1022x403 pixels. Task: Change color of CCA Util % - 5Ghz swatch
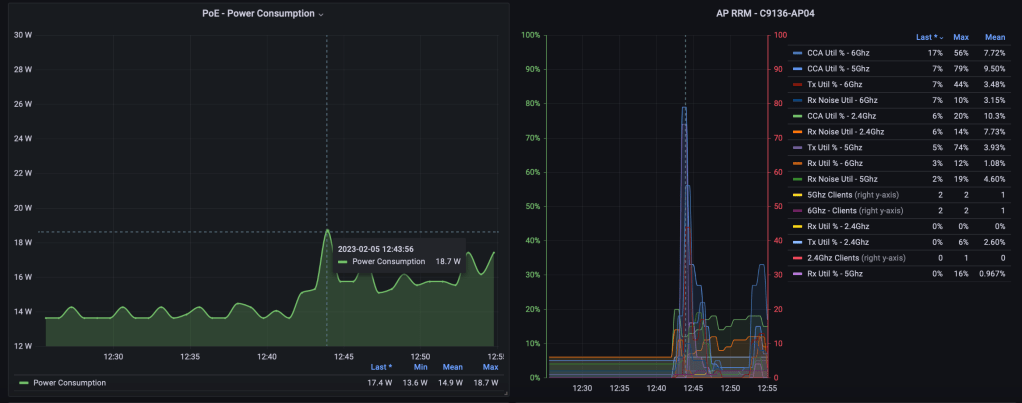pyautogui.click(x=797, y=69)
